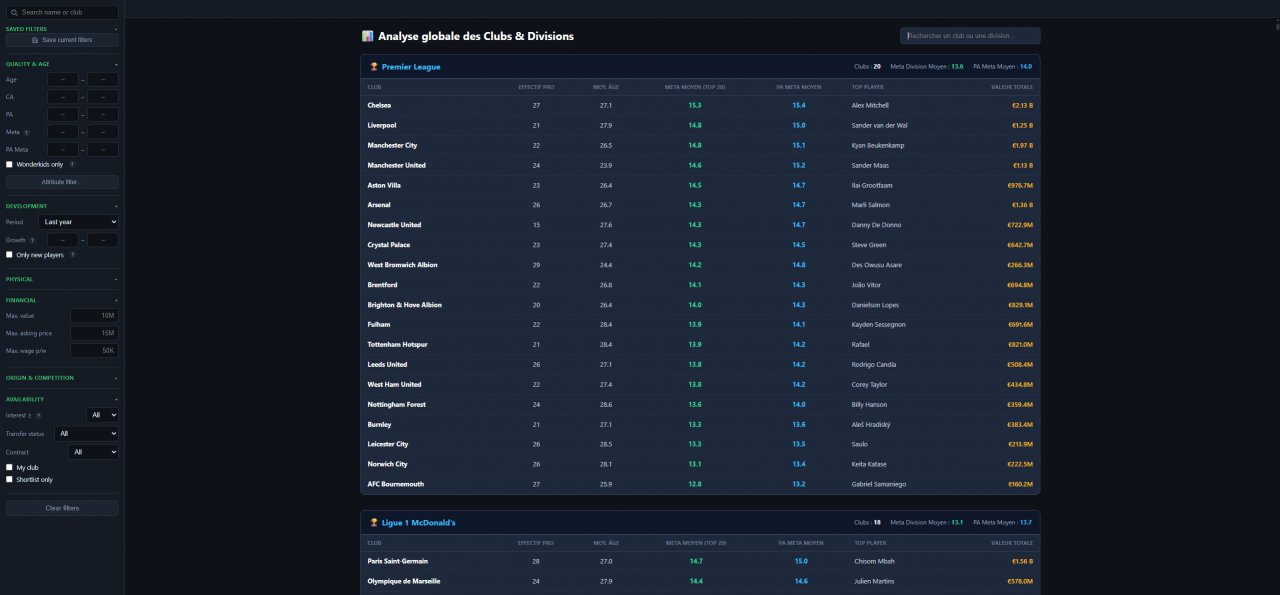Click the Aston Villa club name

coord(384,185)
